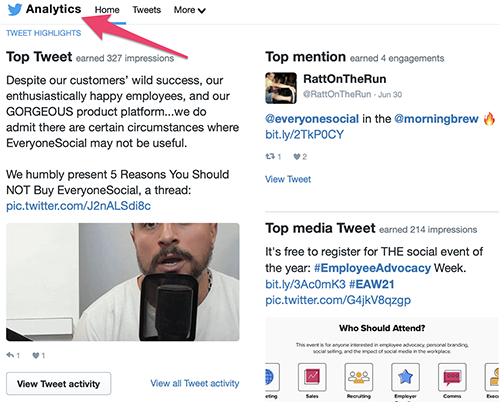Click the retweet icon on top mention
Viewport: 500px width, 402px height.
[x=270, y=156]
